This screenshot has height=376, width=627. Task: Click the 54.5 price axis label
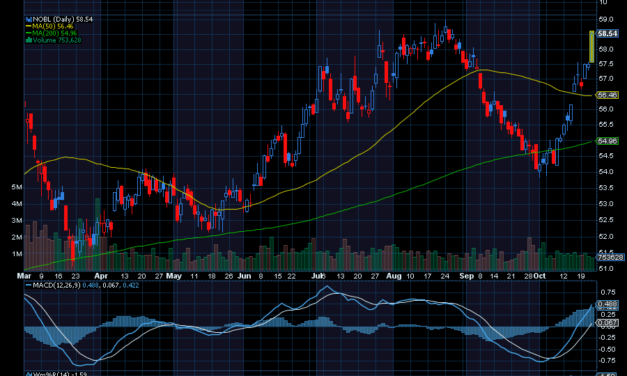[x=605, y=156]
